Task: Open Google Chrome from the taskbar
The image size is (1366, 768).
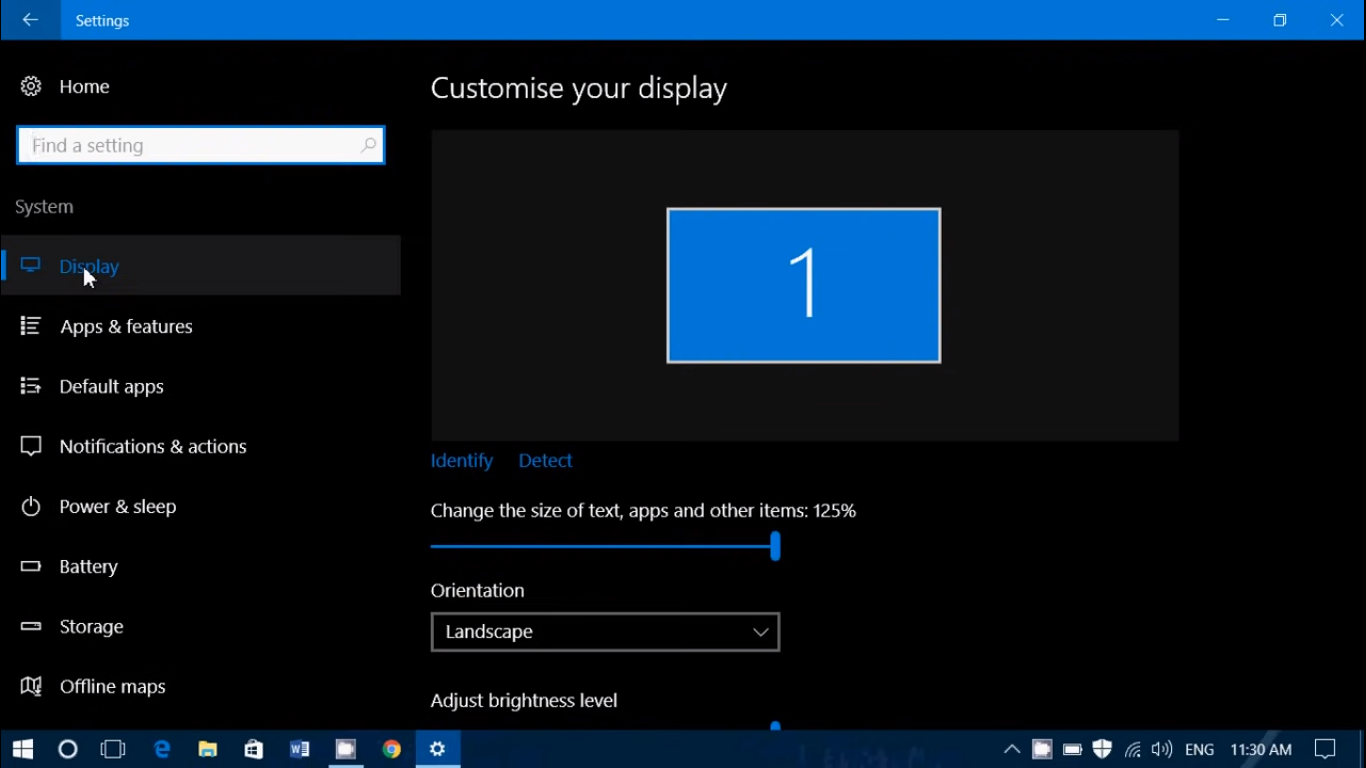Action: tap(392, 749)
